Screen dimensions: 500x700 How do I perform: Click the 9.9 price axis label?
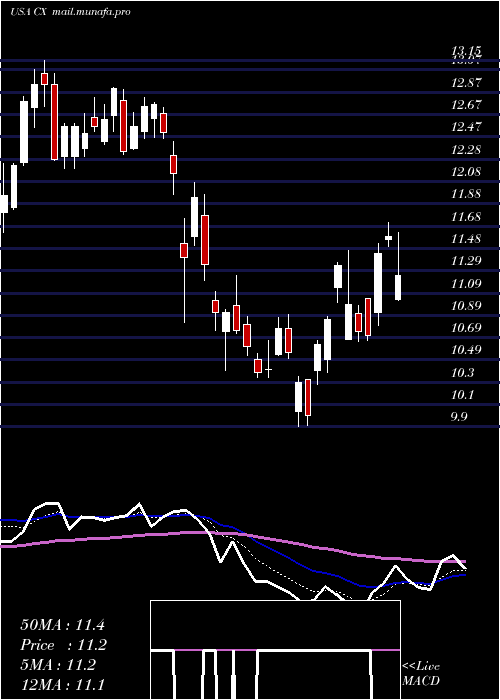(x=460, y=417)
